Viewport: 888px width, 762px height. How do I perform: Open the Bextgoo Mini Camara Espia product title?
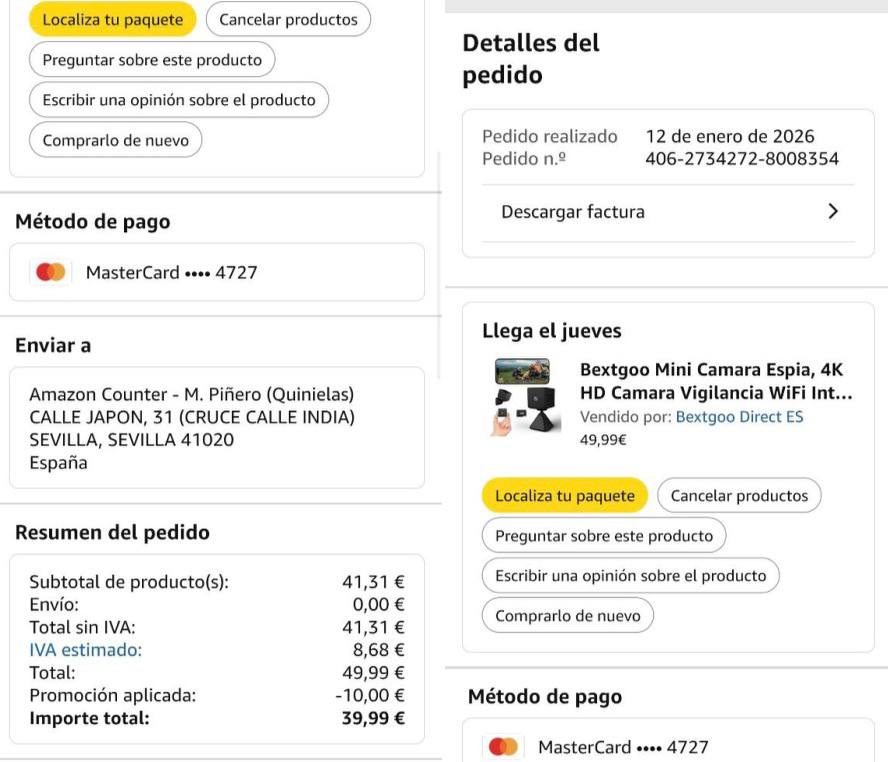click(x=715, y=381)
